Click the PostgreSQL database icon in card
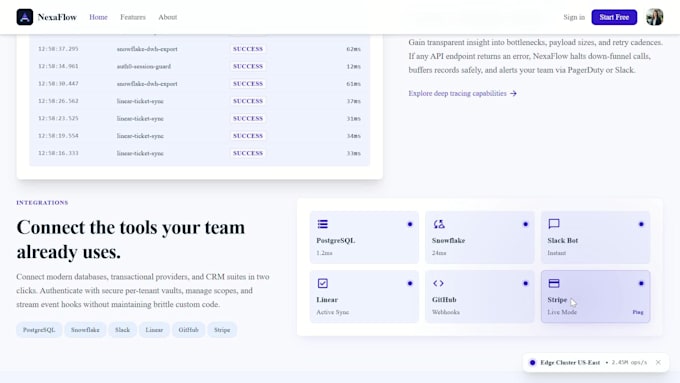 pyautogui.click(x=323, y=224)
